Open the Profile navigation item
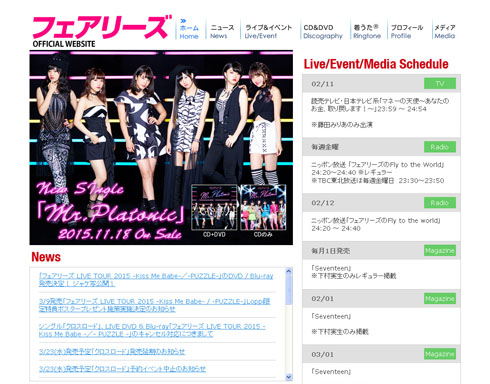490x384 pixels. pos(407,31)
